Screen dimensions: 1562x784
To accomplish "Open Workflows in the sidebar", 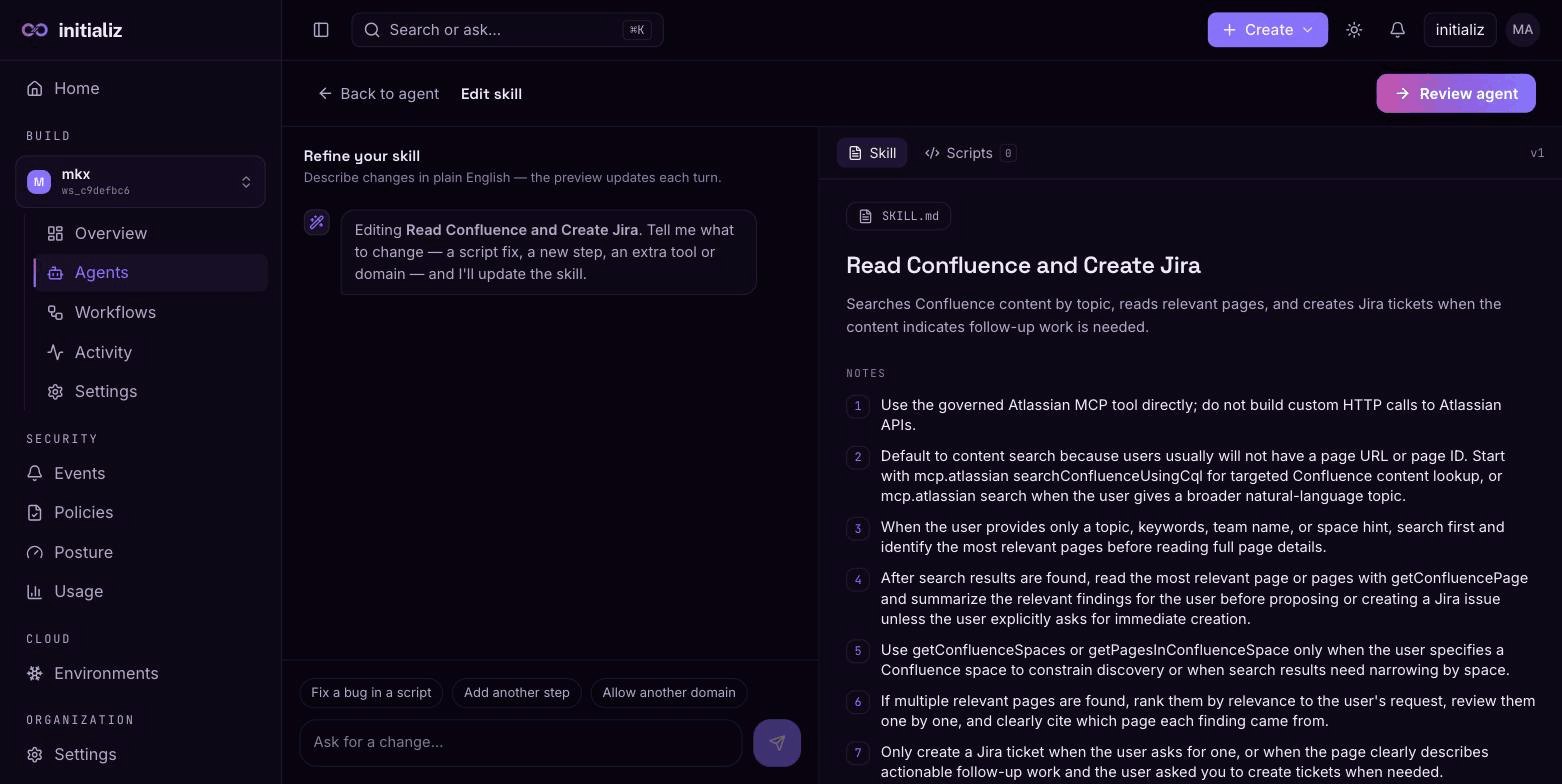I will [x=150, y=312].
